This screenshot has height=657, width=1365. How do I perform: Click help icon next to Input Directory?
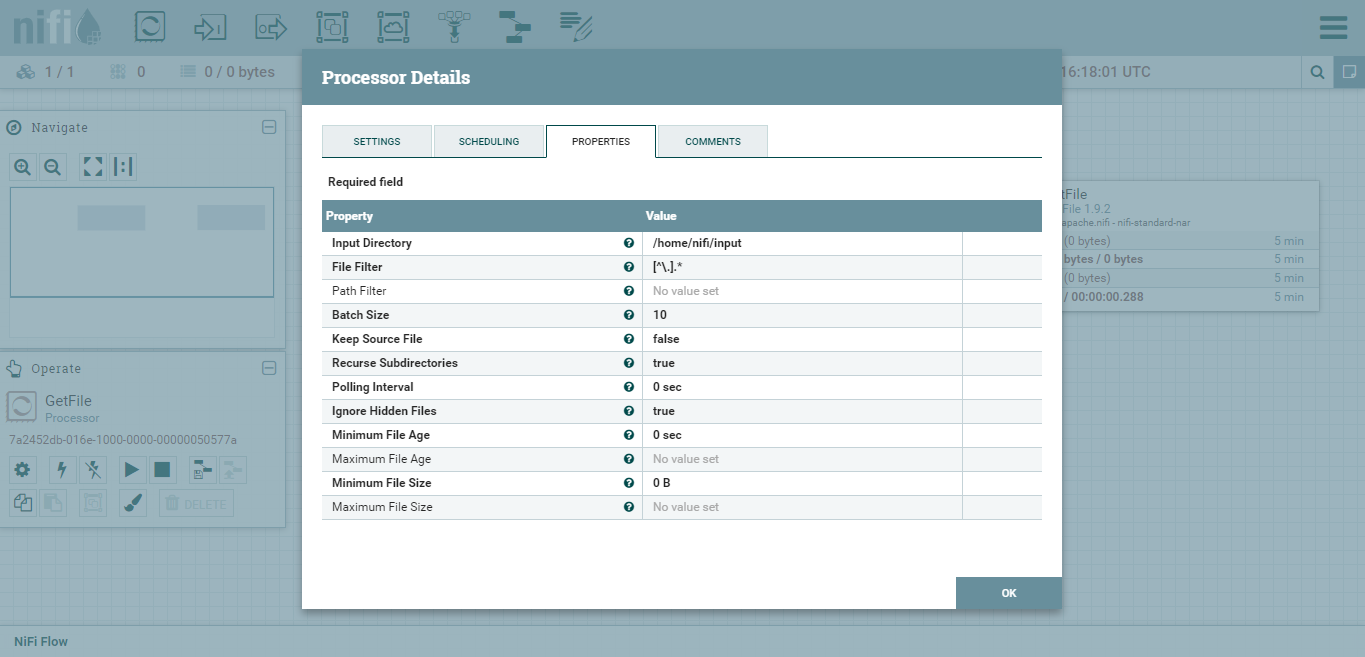(x=629, y=243)
